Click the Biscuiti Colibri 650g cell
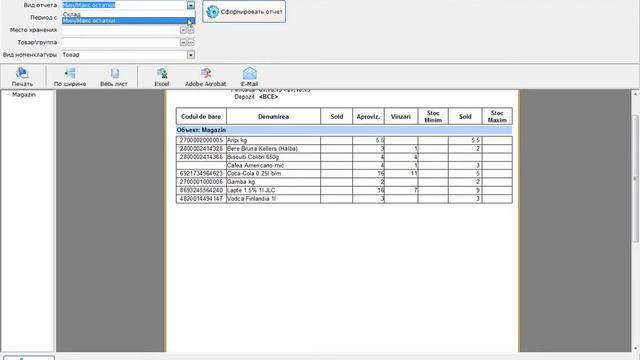This screenshot has width=640, height=360. click(x=273, y=157)
